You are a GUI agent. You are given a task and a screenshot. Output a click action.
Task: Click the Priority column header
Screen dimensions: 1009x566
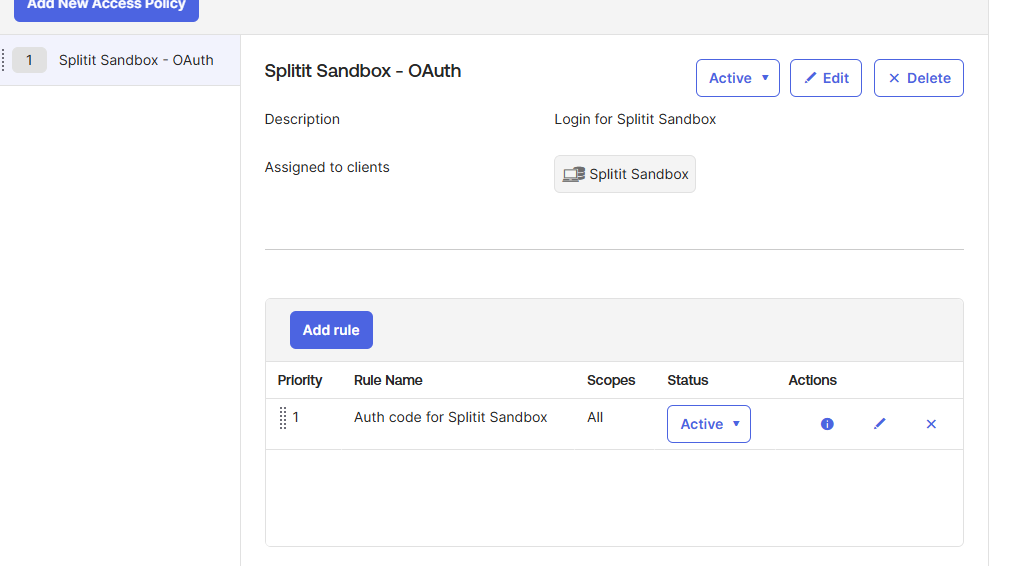click(x=300, y=380)
